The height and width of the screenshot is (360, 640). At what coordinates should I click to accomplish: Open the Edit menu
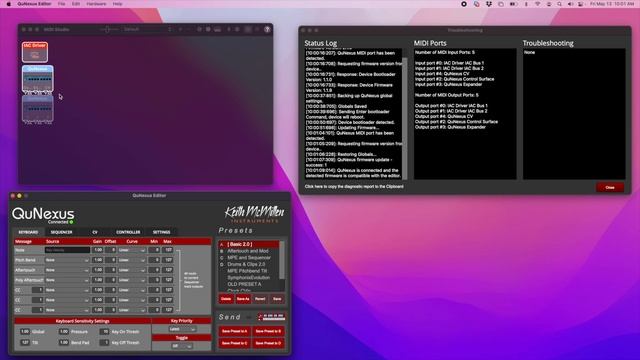point(76,4)
